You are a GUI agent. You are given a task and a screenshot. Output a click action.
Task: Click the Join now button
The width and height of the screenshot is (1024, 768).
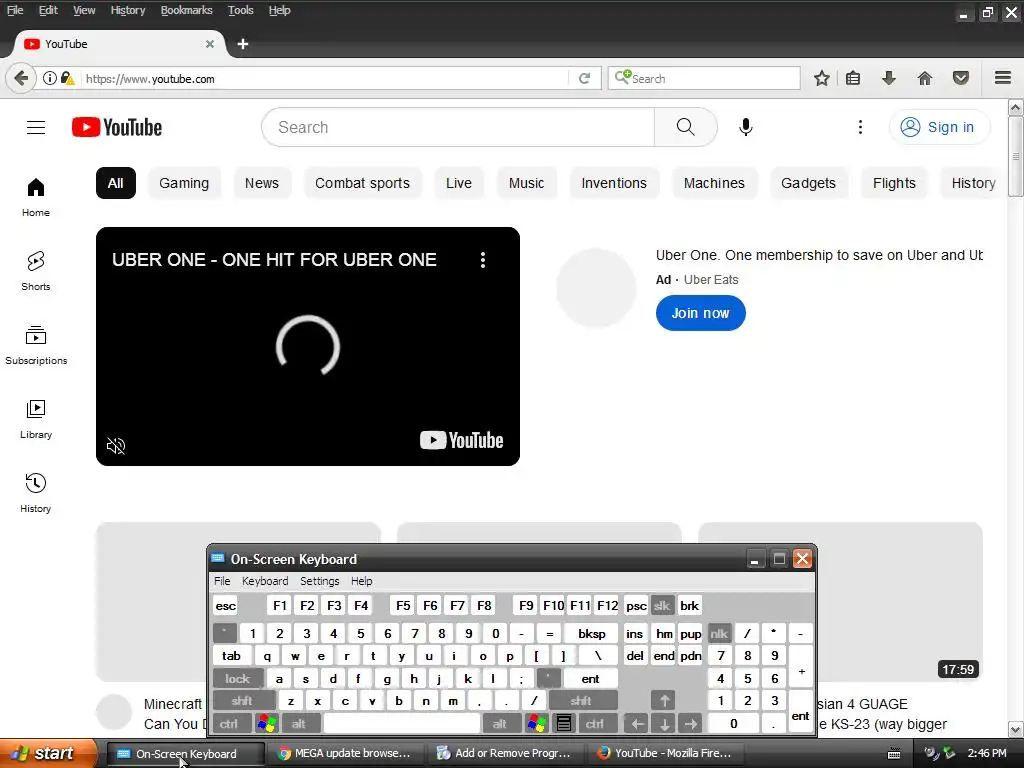[700, 313]
